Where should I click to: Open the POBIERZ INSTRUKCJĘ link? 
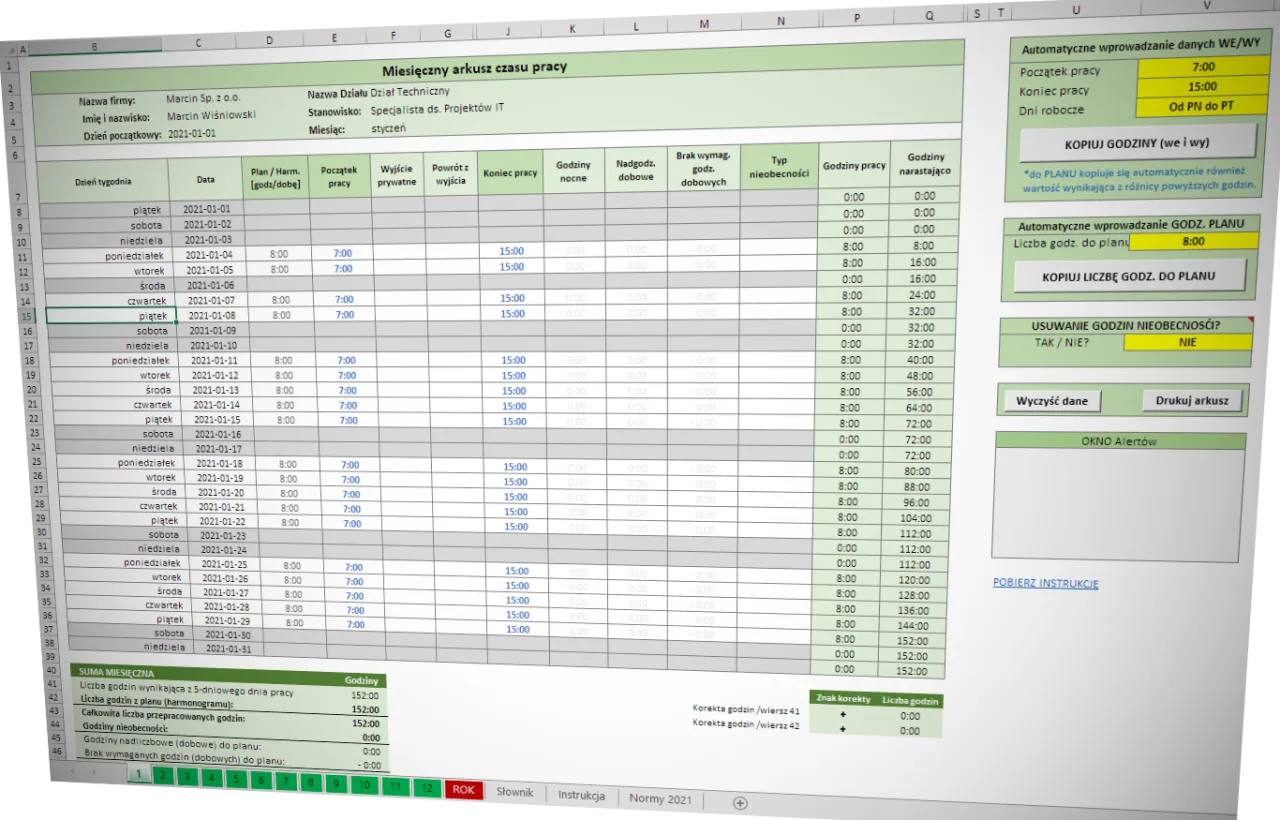(1045, 583)
